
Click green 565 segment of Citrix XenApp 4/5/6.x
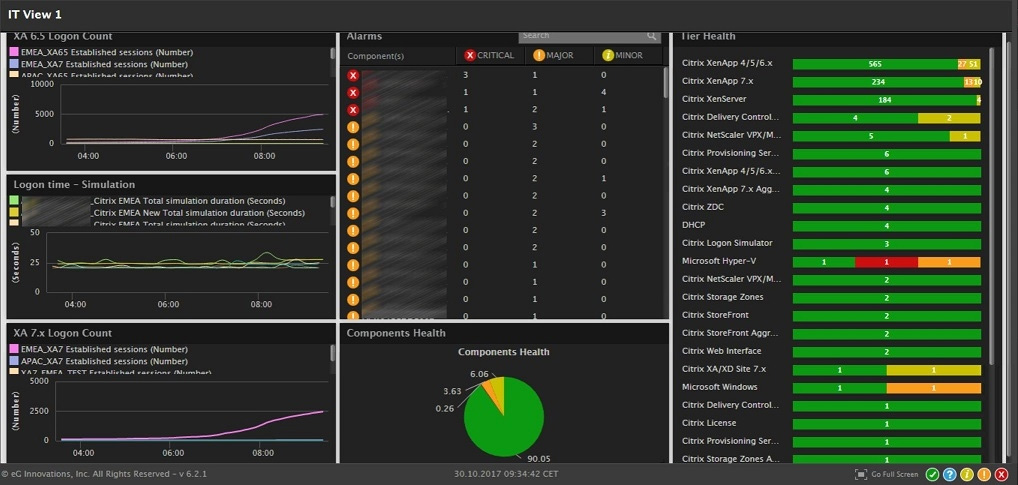coord(875,64)
